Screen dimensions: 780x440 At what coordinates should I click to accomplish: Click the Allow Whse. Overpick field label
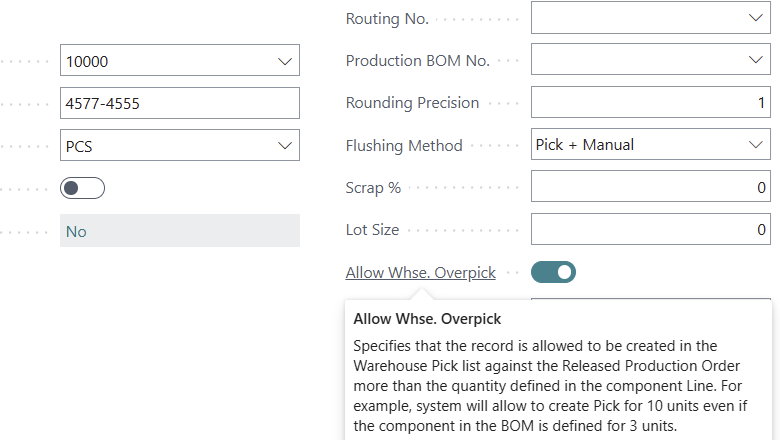(420, 272)
